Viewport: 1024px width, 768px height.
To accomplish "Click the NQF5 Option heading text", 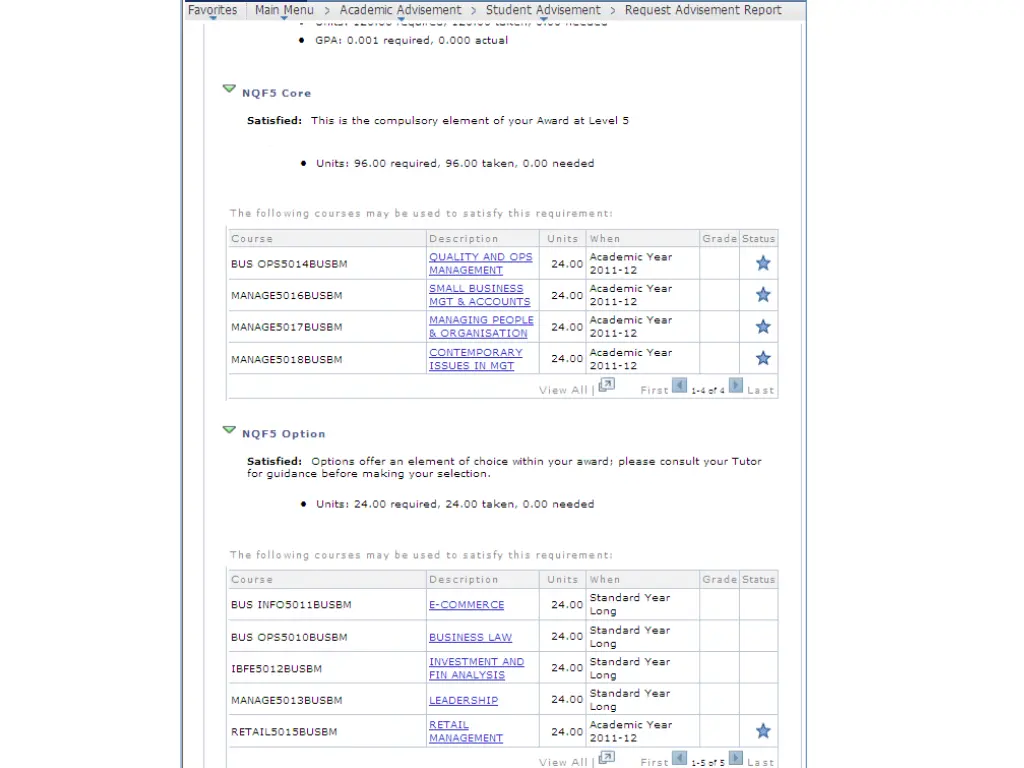I will (x=283, y=434).
